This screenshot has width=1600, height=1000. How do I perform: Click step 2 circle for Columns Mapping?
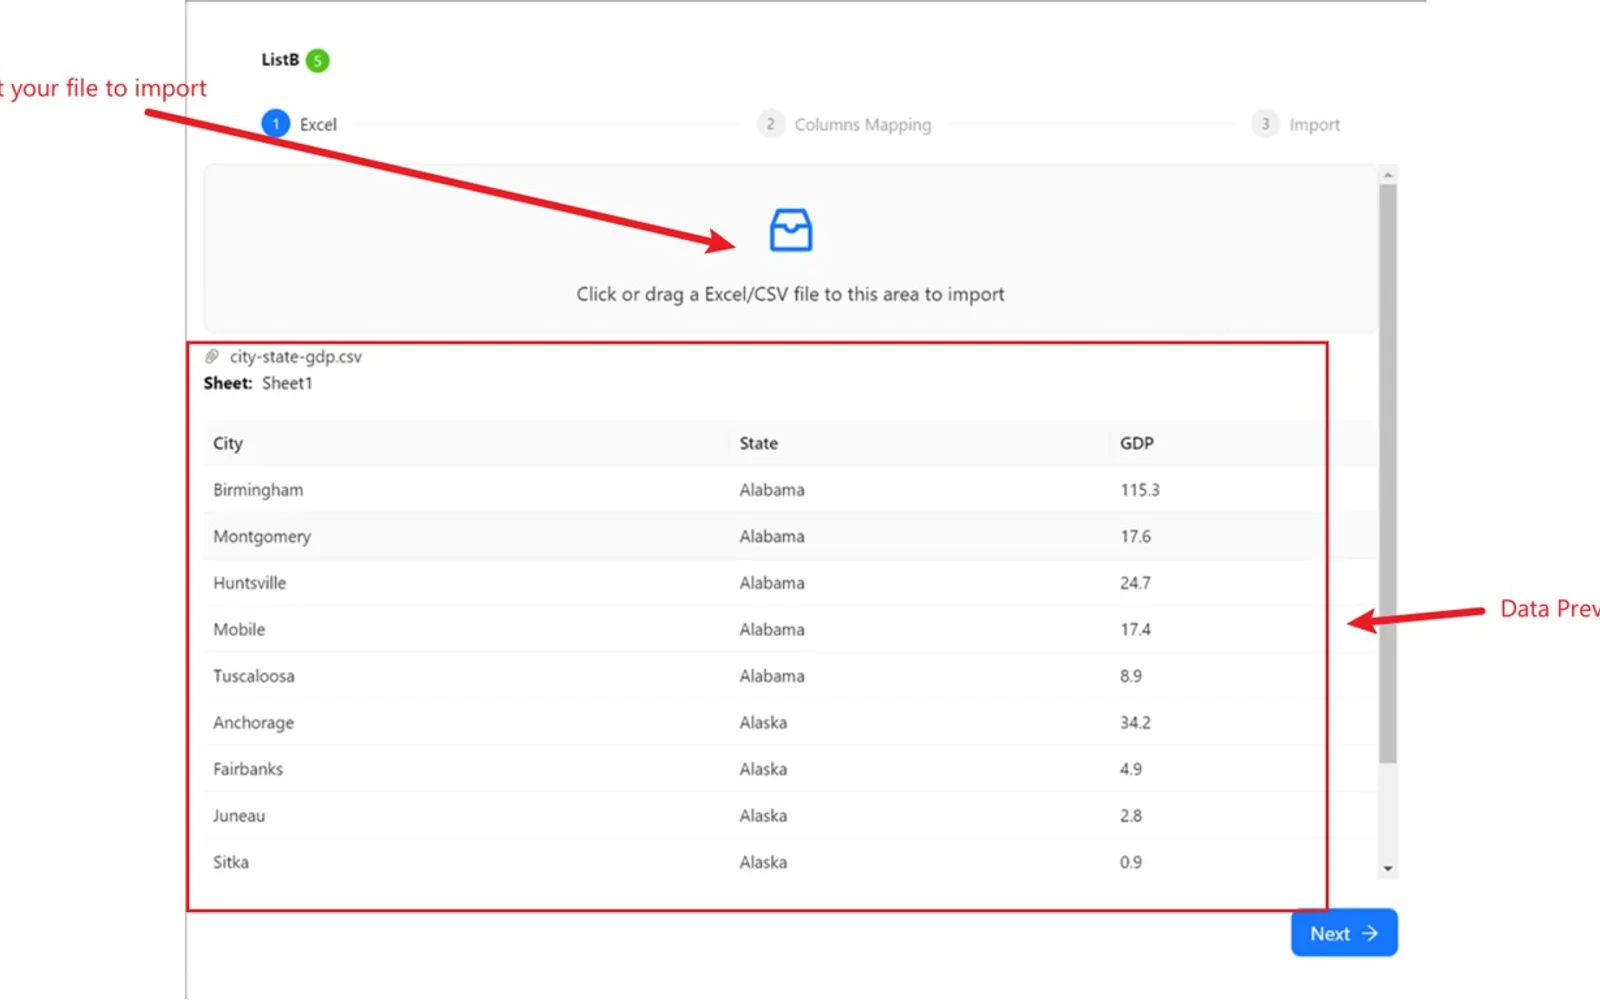(770, 124)
